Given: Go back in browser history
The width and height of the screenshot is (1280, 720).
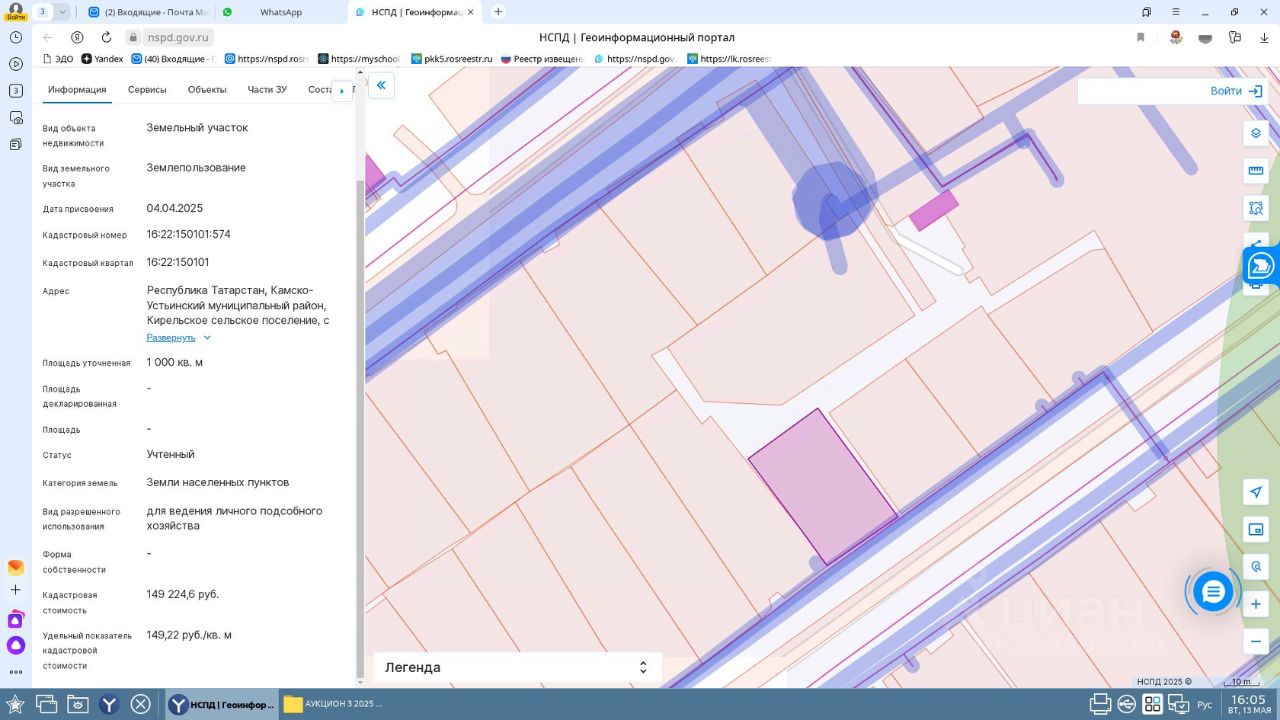Looking at the screenshot, I should pyautogui.click(x=48, y=37).
